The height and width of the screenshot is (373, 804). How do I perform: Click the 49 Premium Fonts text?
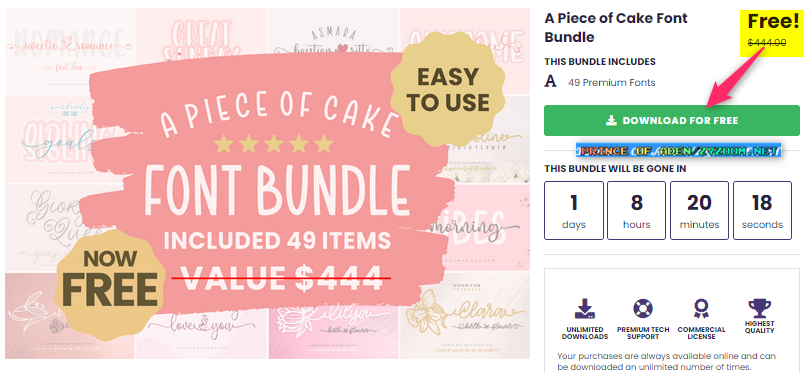tap(611, 82)
